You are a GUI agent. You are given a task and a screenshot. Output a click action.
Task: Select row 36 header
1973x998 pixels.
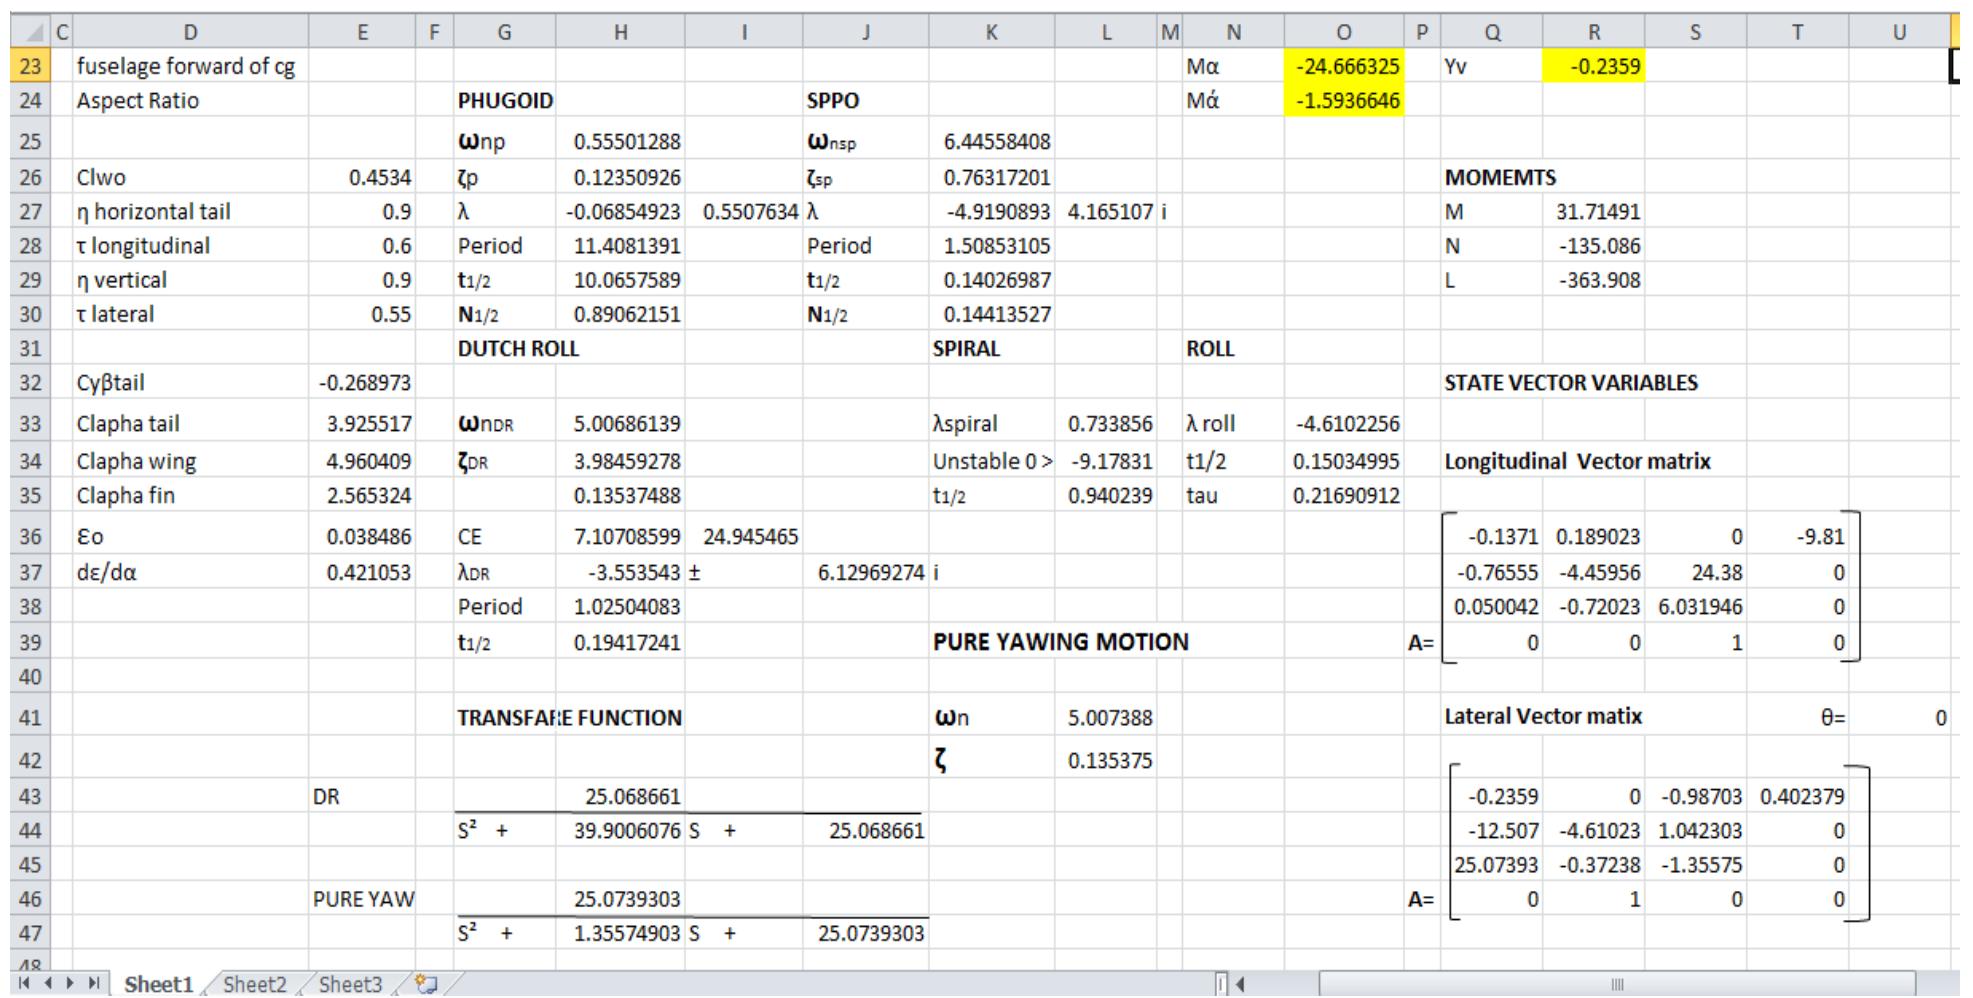[29, 536]
